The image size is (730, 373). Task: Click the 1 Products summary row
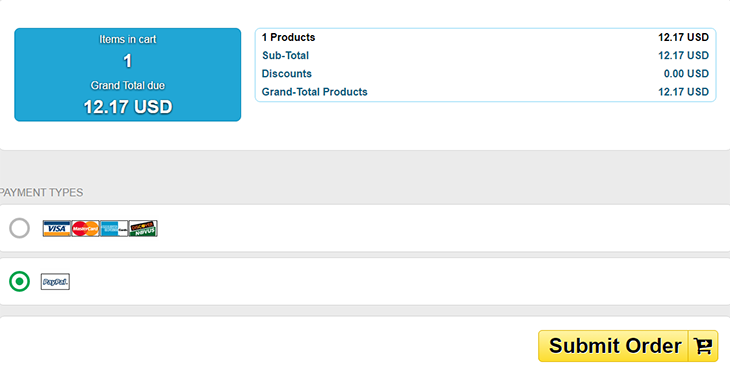(x=485, y=37)
